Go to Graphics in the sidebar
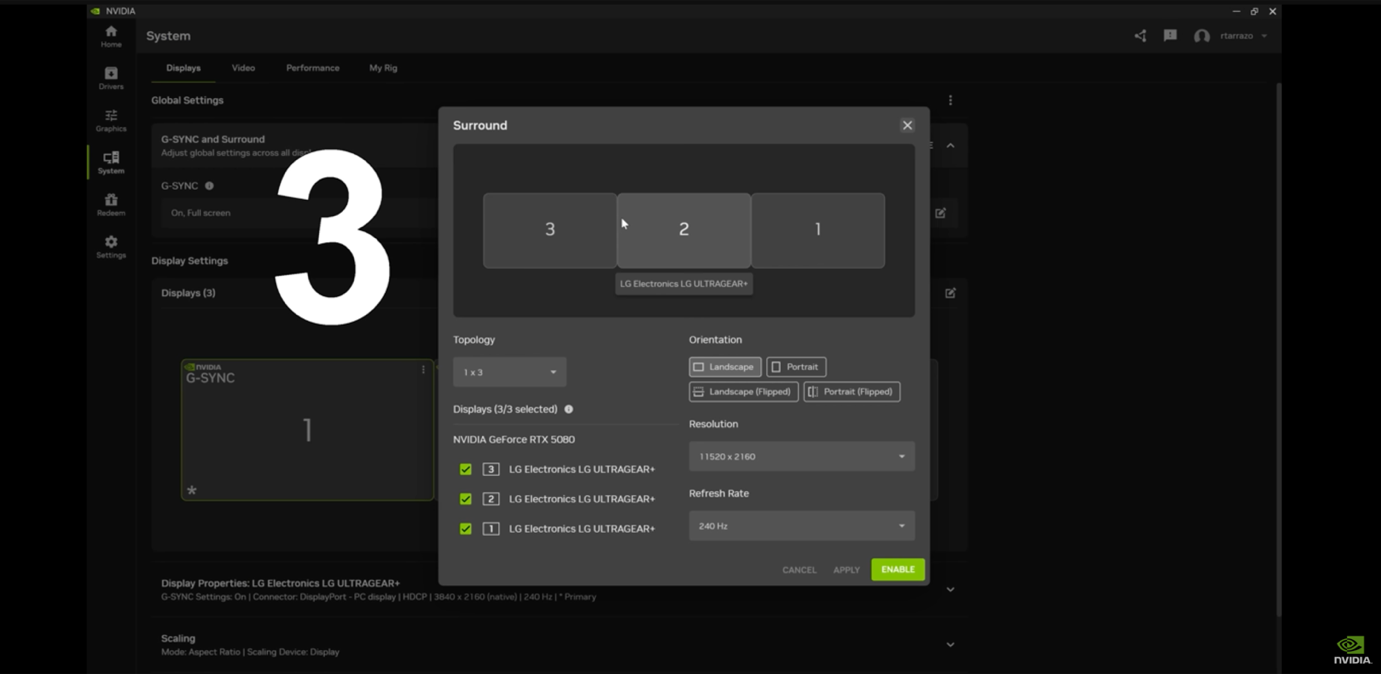 (x=111, y=120)
